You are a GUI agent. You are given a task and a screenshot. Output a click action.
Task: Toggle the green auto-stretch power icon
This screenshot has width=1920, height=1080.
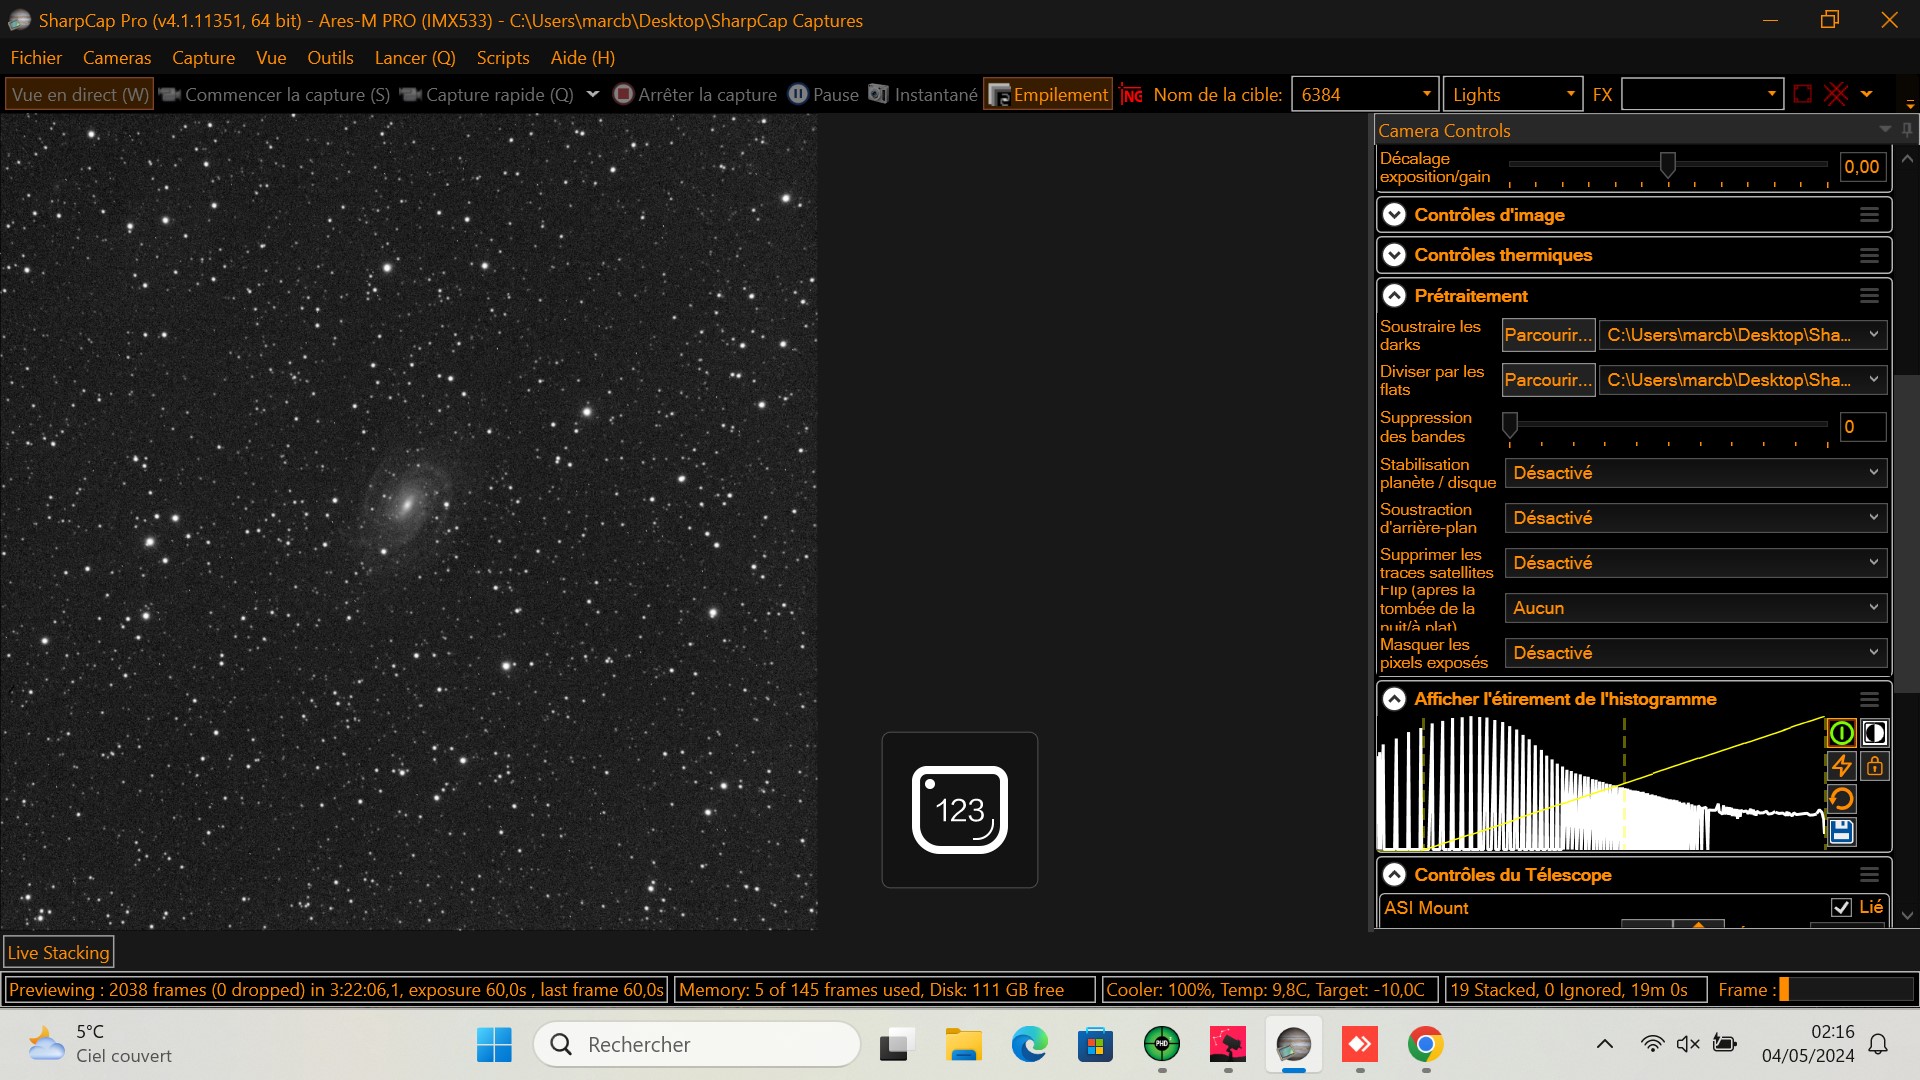point(1842,733)
